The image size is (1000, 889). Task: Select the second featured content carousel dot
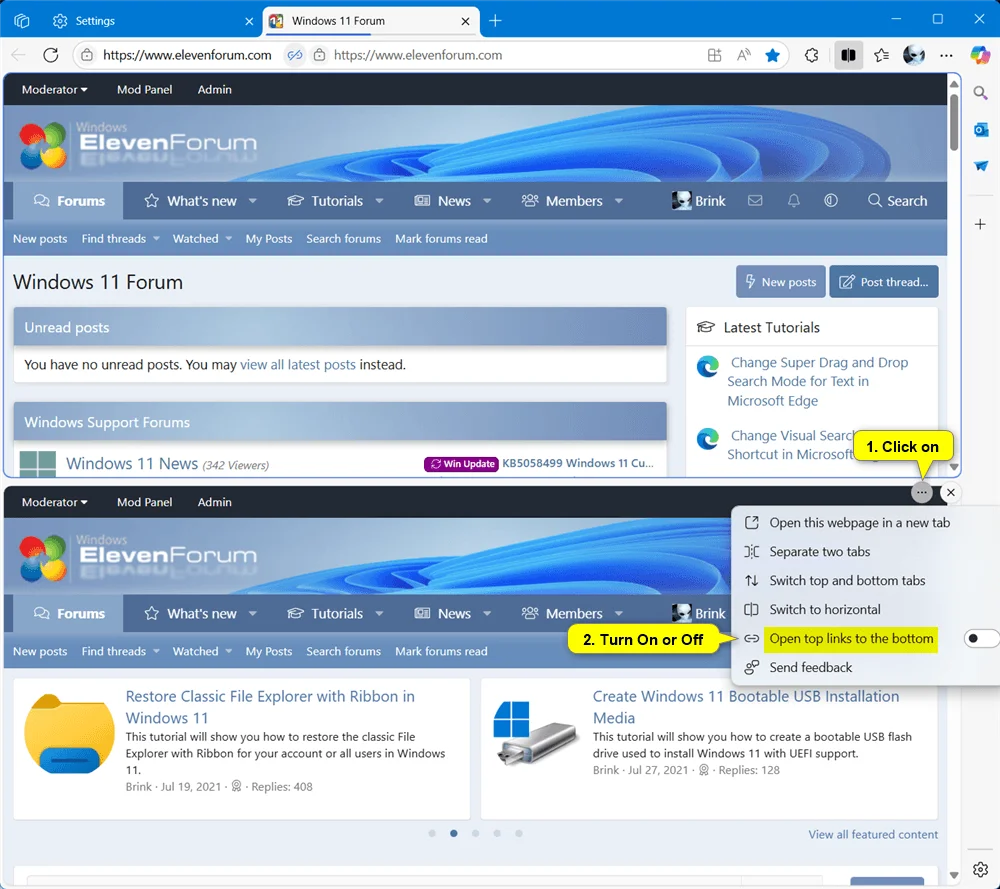coord(453,834)
